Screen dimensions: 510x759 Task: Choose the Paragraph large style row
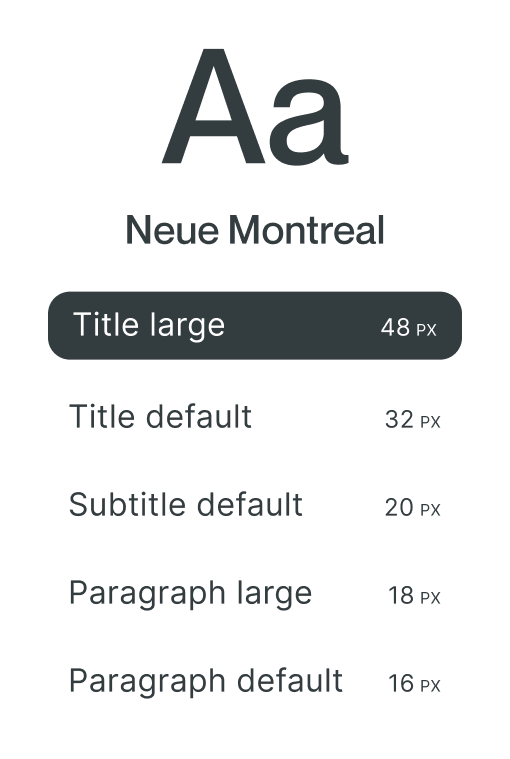coord(255,593)
